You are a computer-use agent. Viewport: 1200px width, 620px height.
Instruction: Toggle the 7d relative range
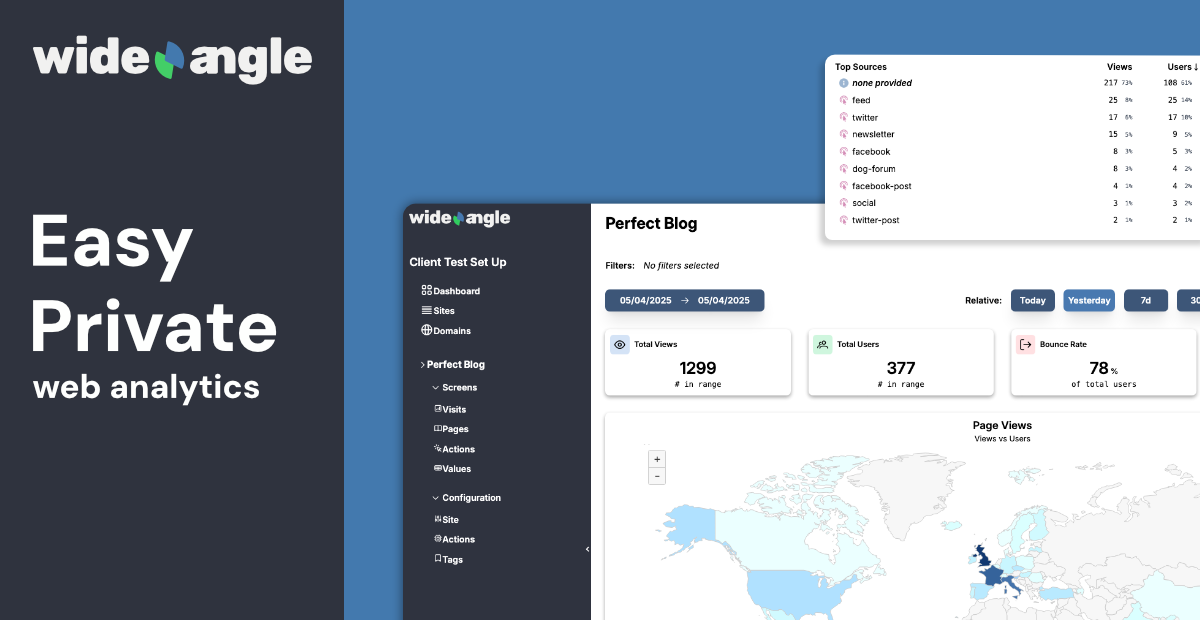[1146, 300]
